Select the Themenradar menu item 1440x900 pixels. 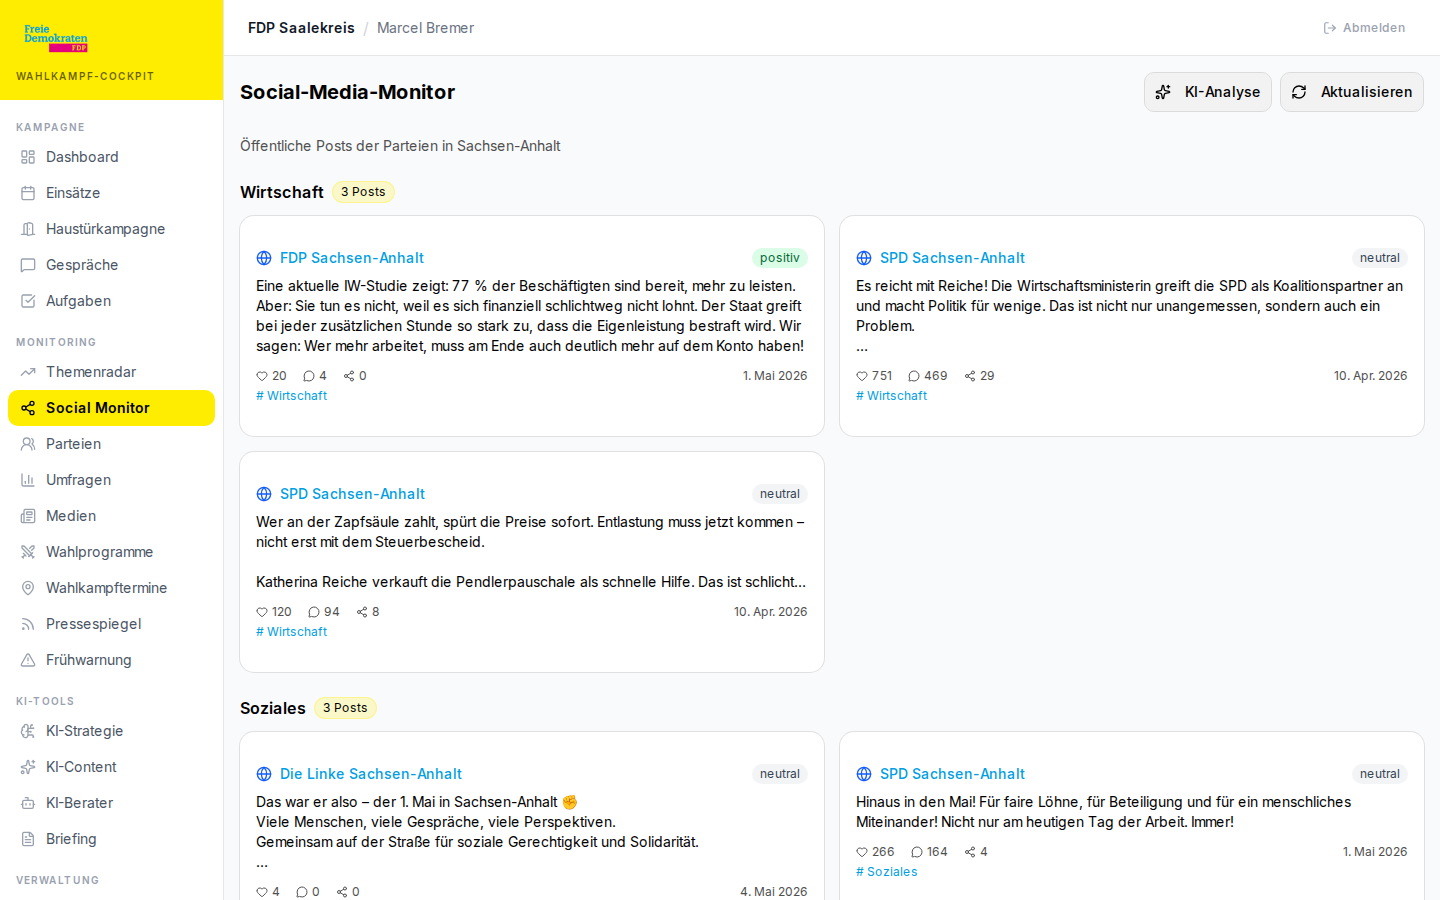point(111,372)
